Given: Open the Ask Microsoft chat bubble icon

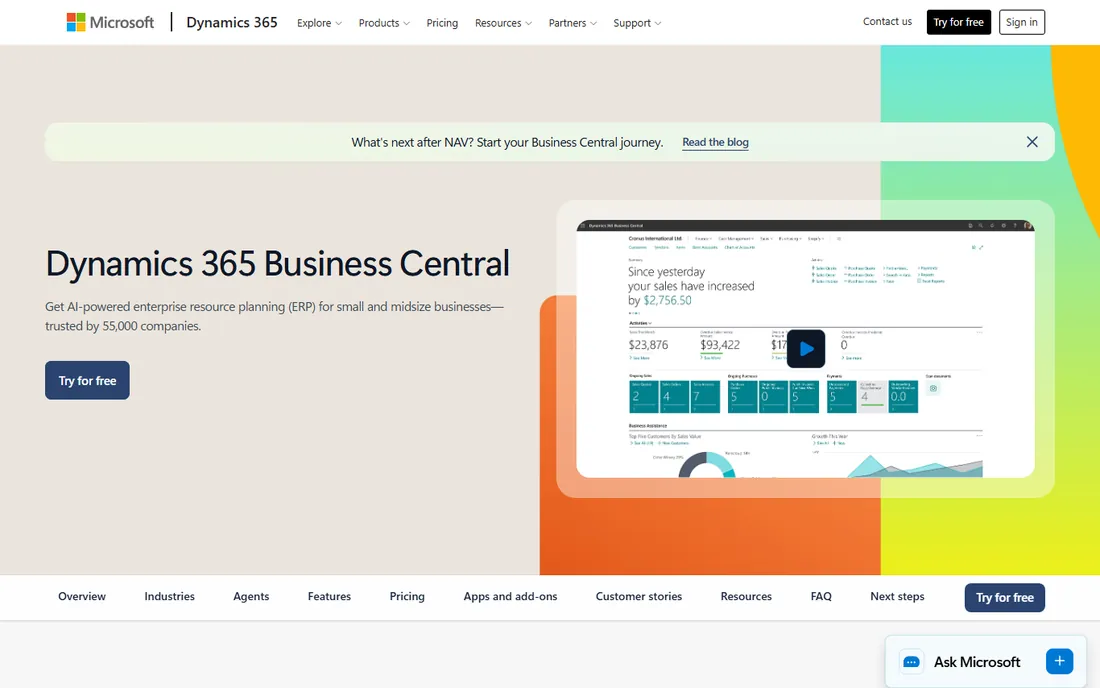Looking at the screenshot, I should click(x=911, y=662).
